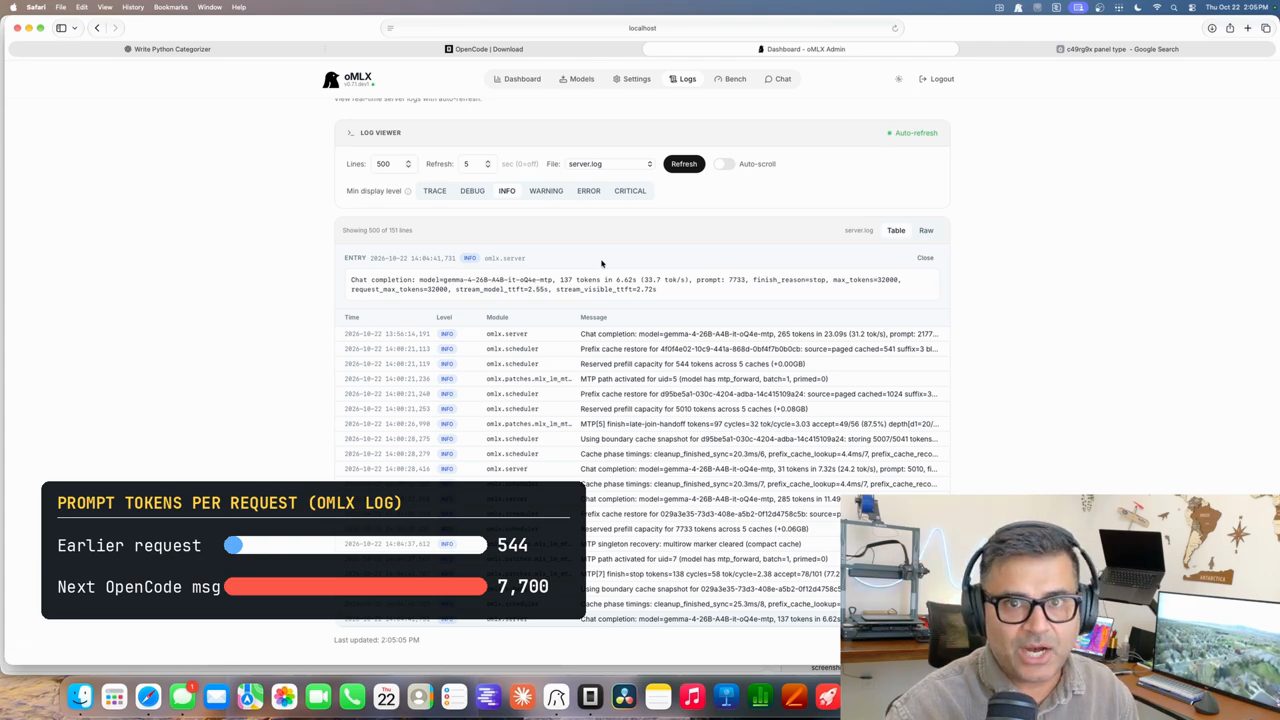Reload the localhost page

(x=895, y=28)
